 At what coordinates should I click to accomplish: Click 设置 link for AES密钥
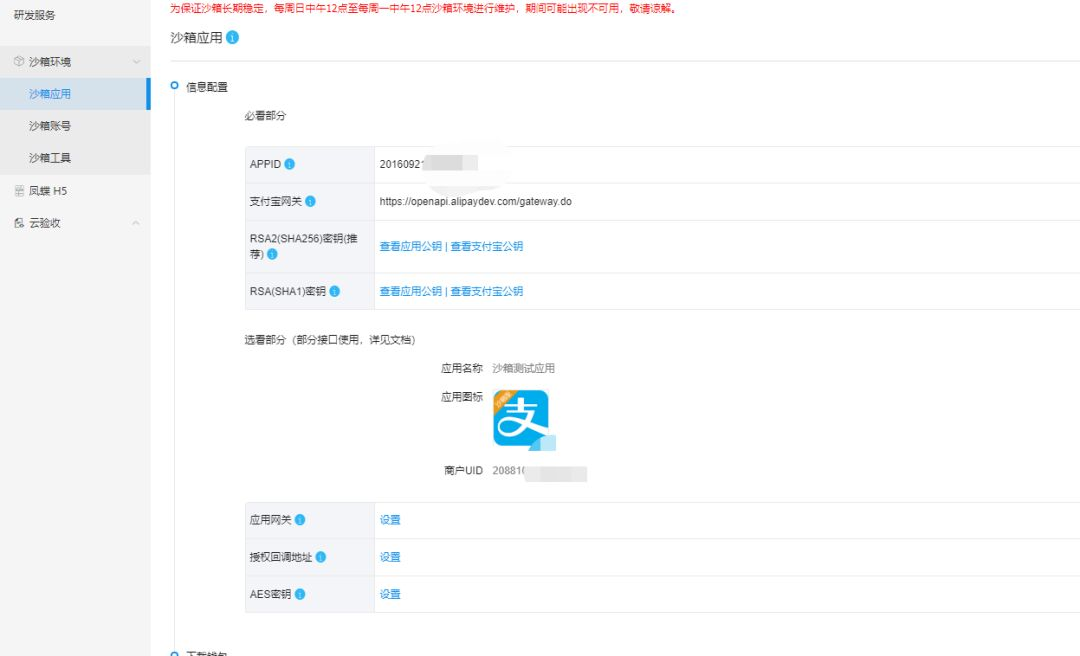coord(390,594)
